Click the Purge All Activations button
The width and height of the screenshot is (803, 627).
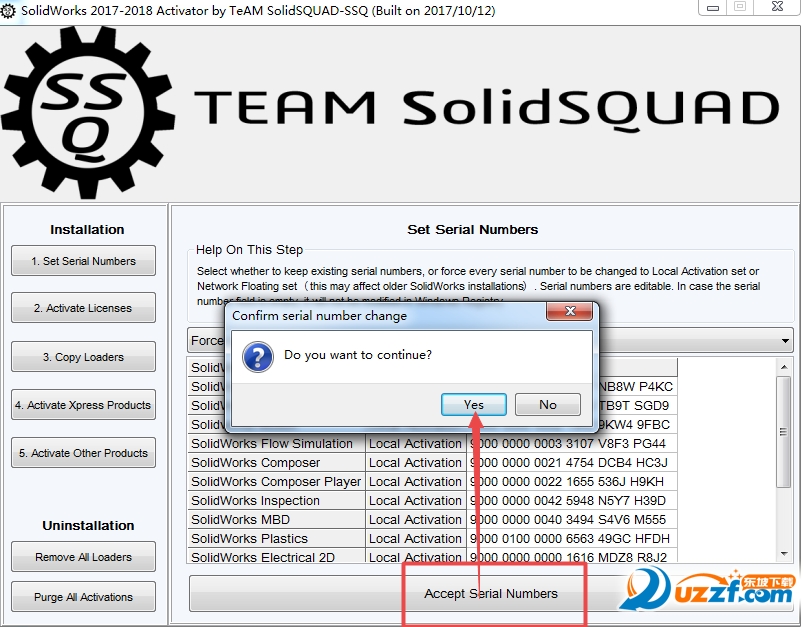click(x=83, y=597)
